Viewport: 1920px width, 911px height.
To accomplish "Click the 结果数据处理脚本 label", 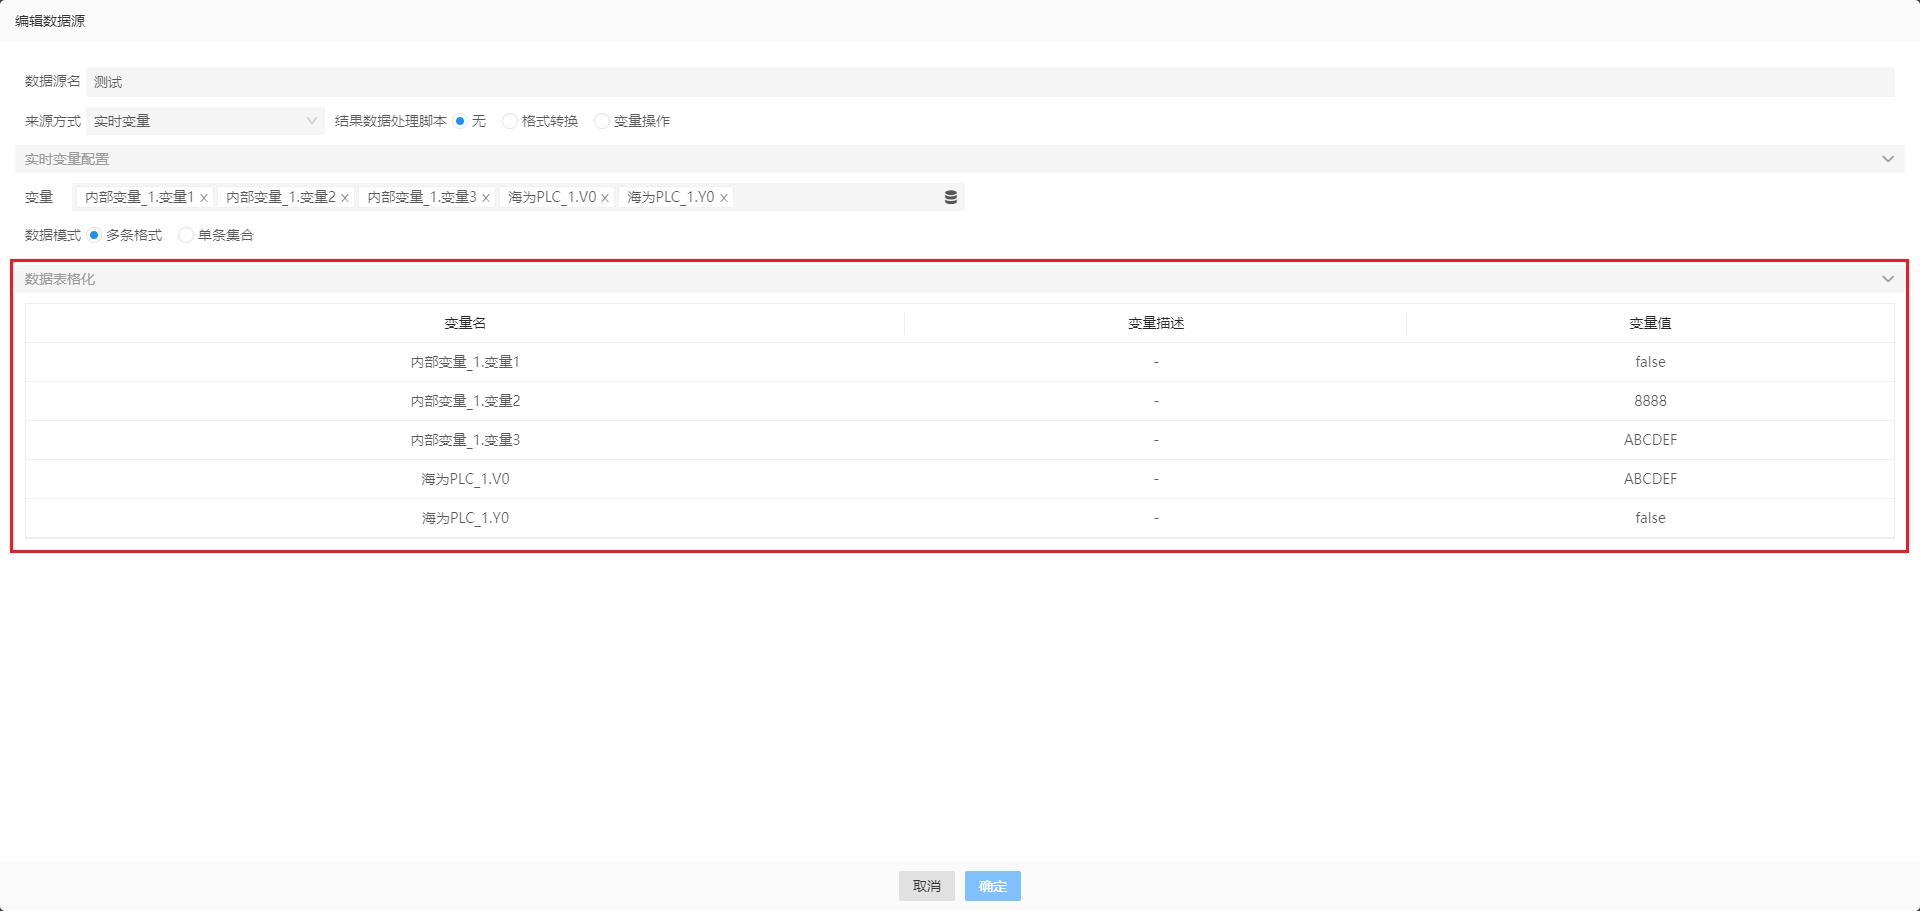I will 391,121.
